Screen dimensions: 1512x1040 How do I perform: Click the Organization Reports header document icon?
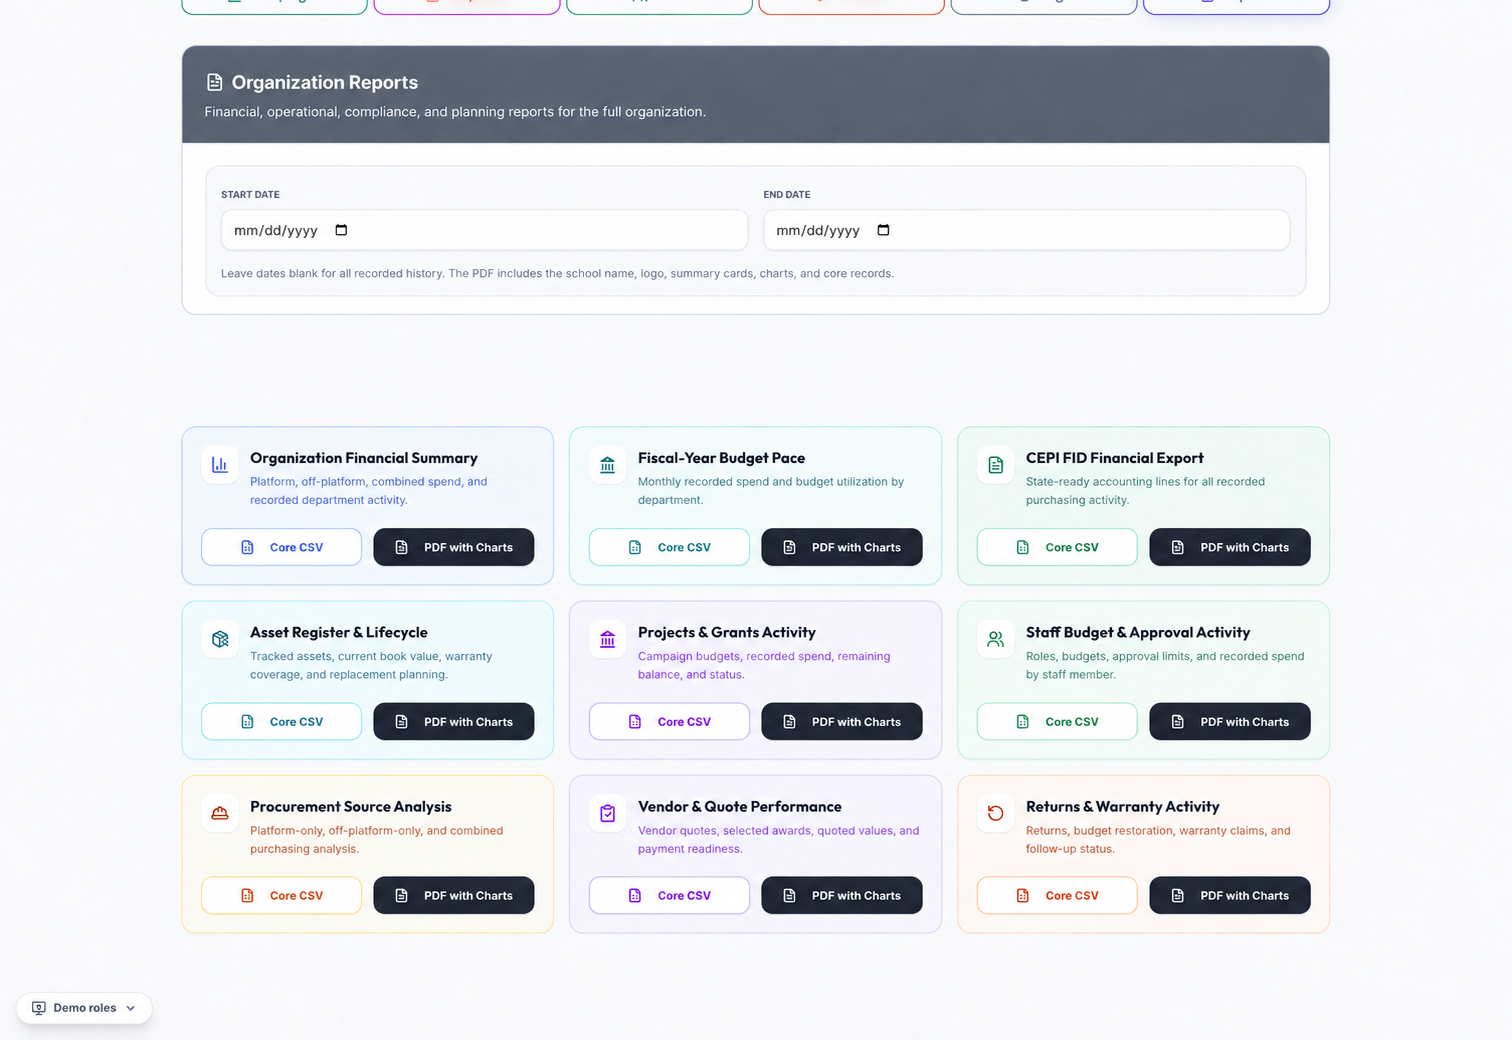click(214, 82)
